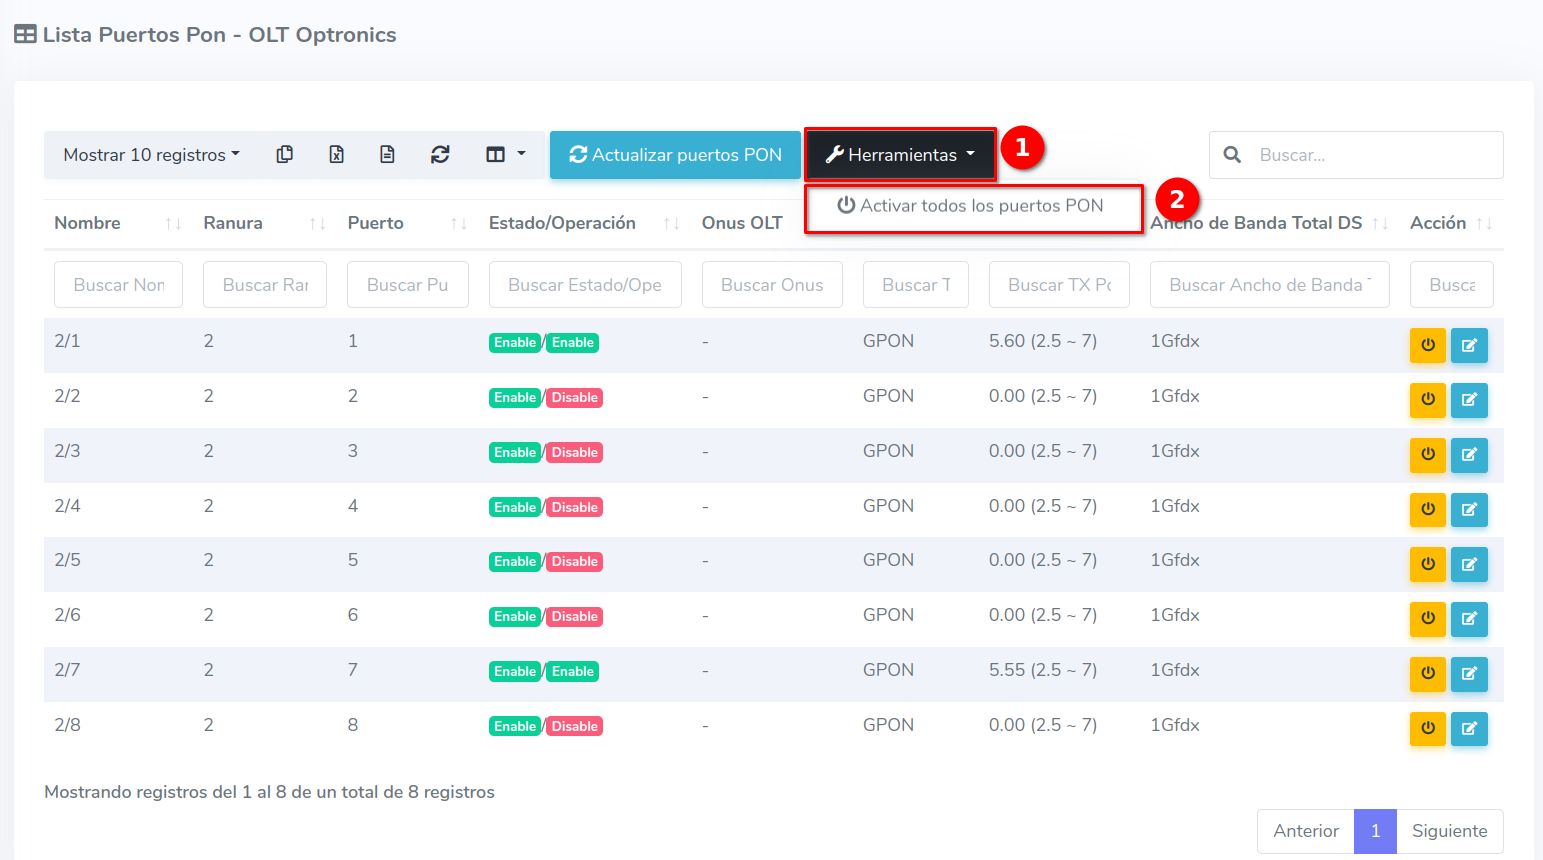Open the Herramientas dropdown
The image size is (1543, 860).
pyautogui.click(x=900, y=155)
